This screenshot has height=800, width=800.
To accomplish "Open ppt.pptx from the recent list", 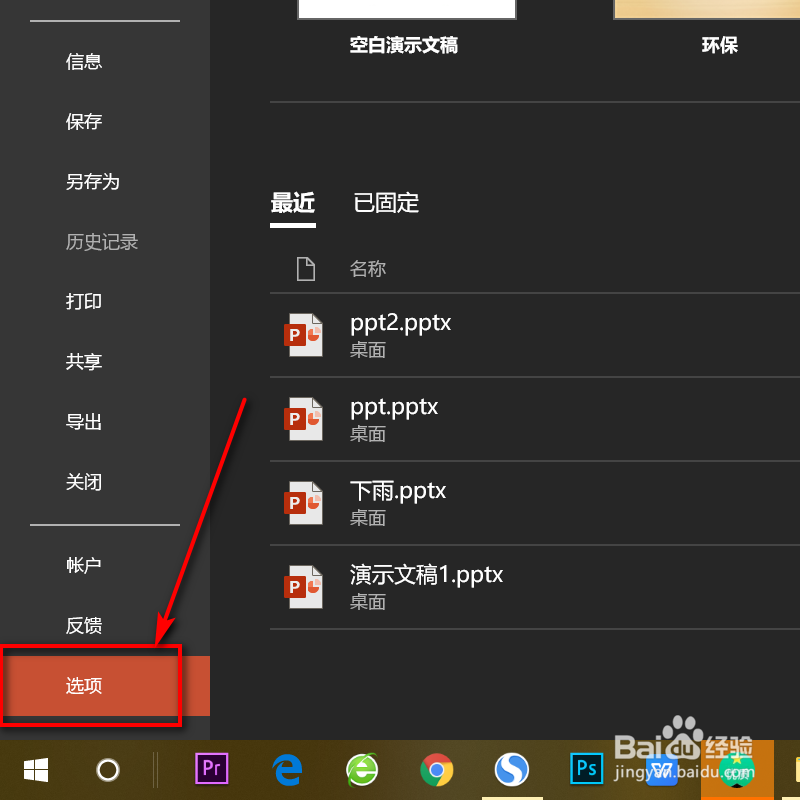I will coord(535,419).
